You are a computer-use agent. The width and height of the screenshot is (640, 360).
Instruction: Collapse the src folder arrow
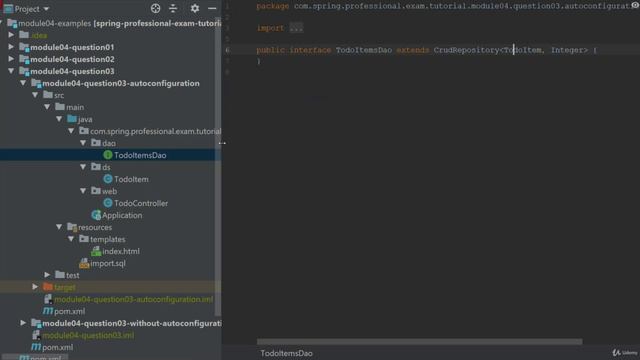(36, 95)
